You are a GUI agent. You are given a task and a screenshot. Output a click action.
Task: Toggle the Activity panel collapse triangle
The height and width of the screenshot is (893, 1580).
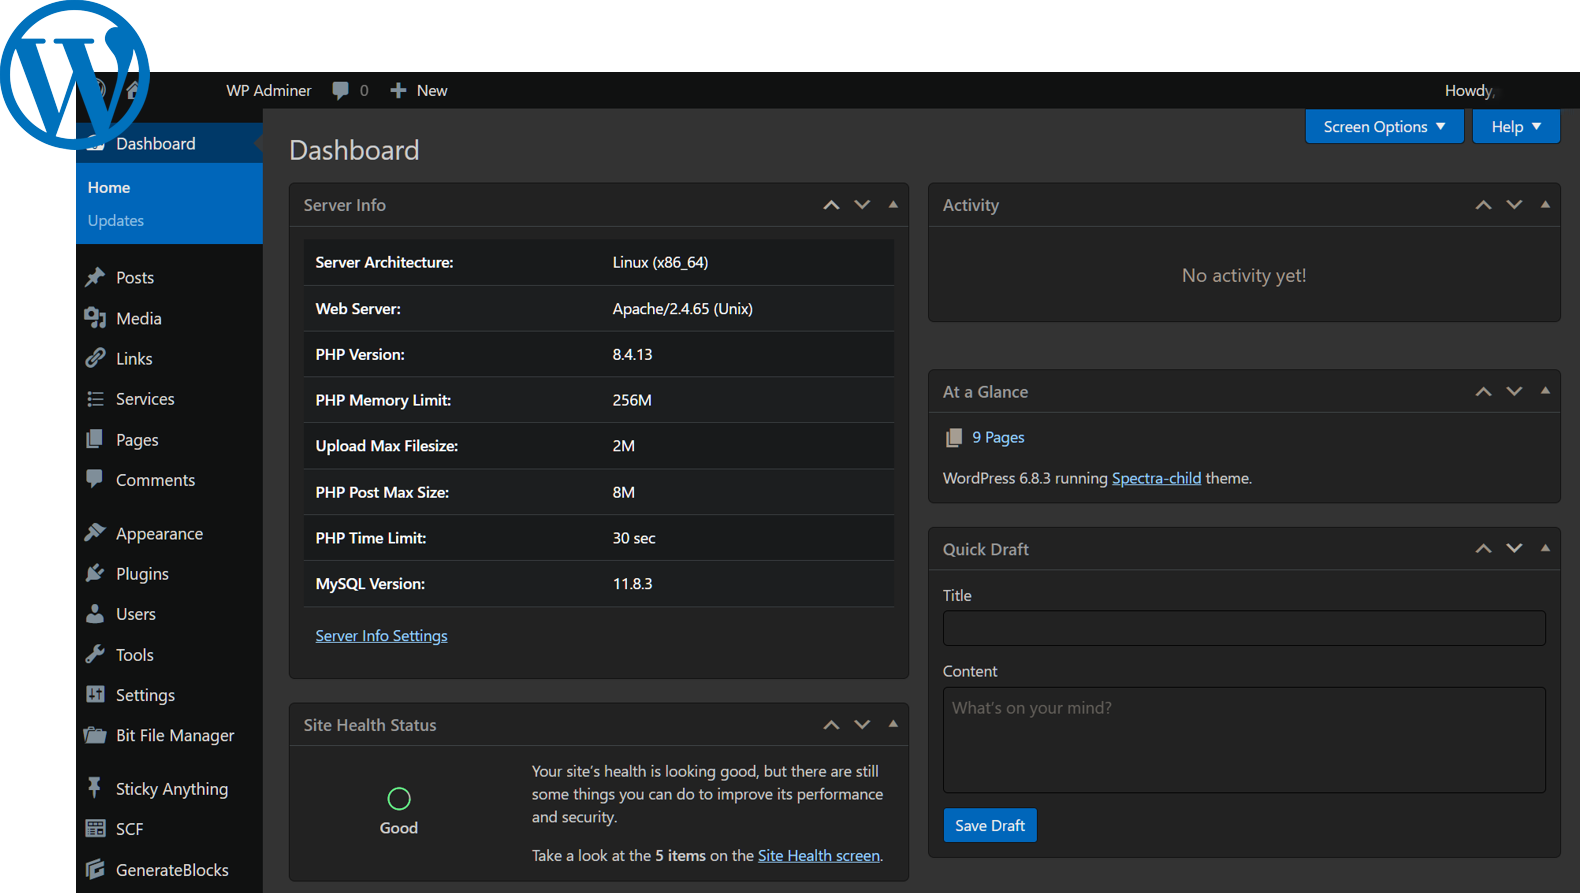click(1545, 205)
